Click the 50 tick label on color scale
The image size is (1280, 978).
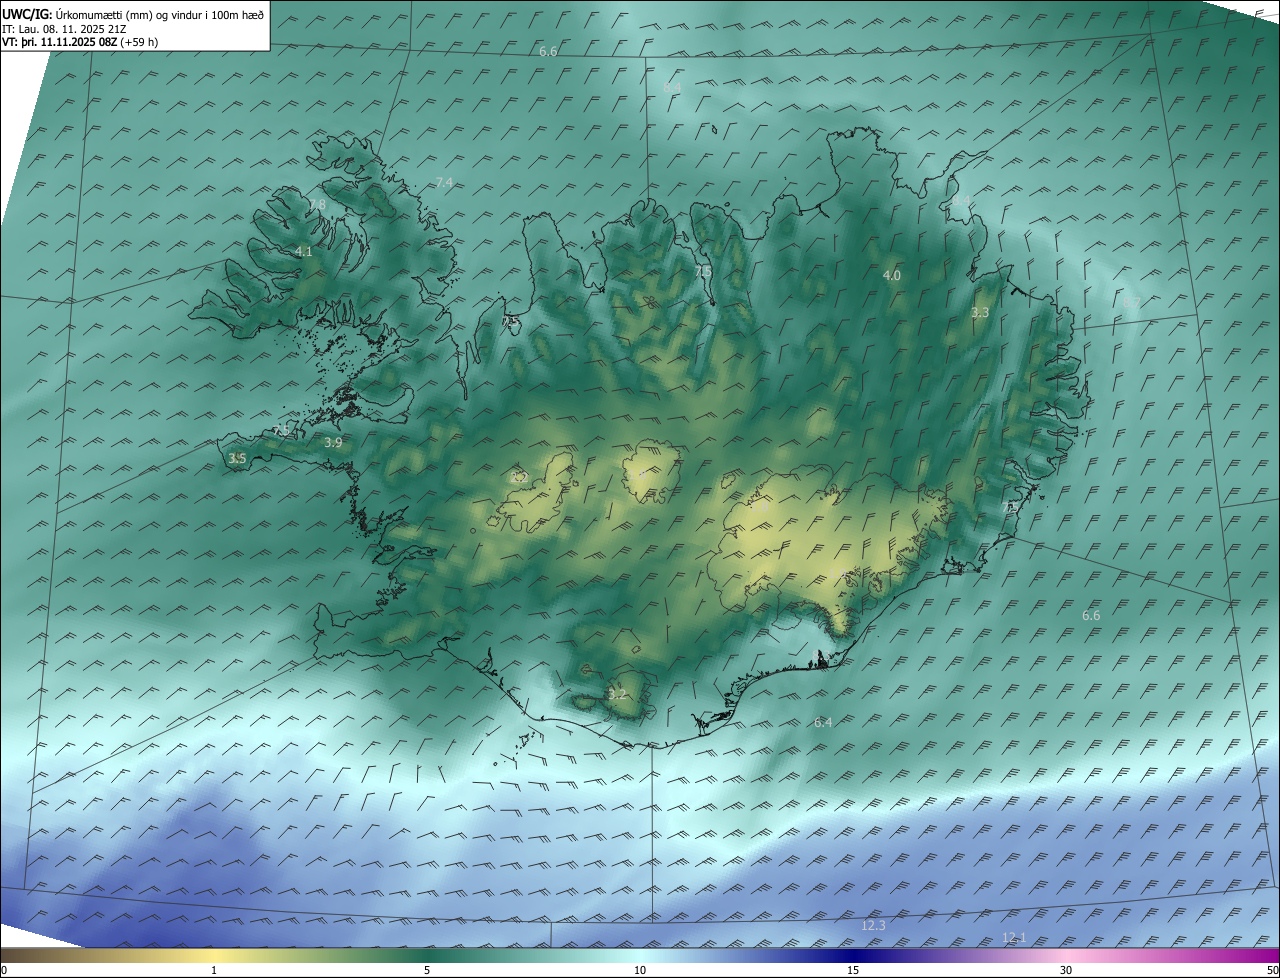coord(1272,970)
